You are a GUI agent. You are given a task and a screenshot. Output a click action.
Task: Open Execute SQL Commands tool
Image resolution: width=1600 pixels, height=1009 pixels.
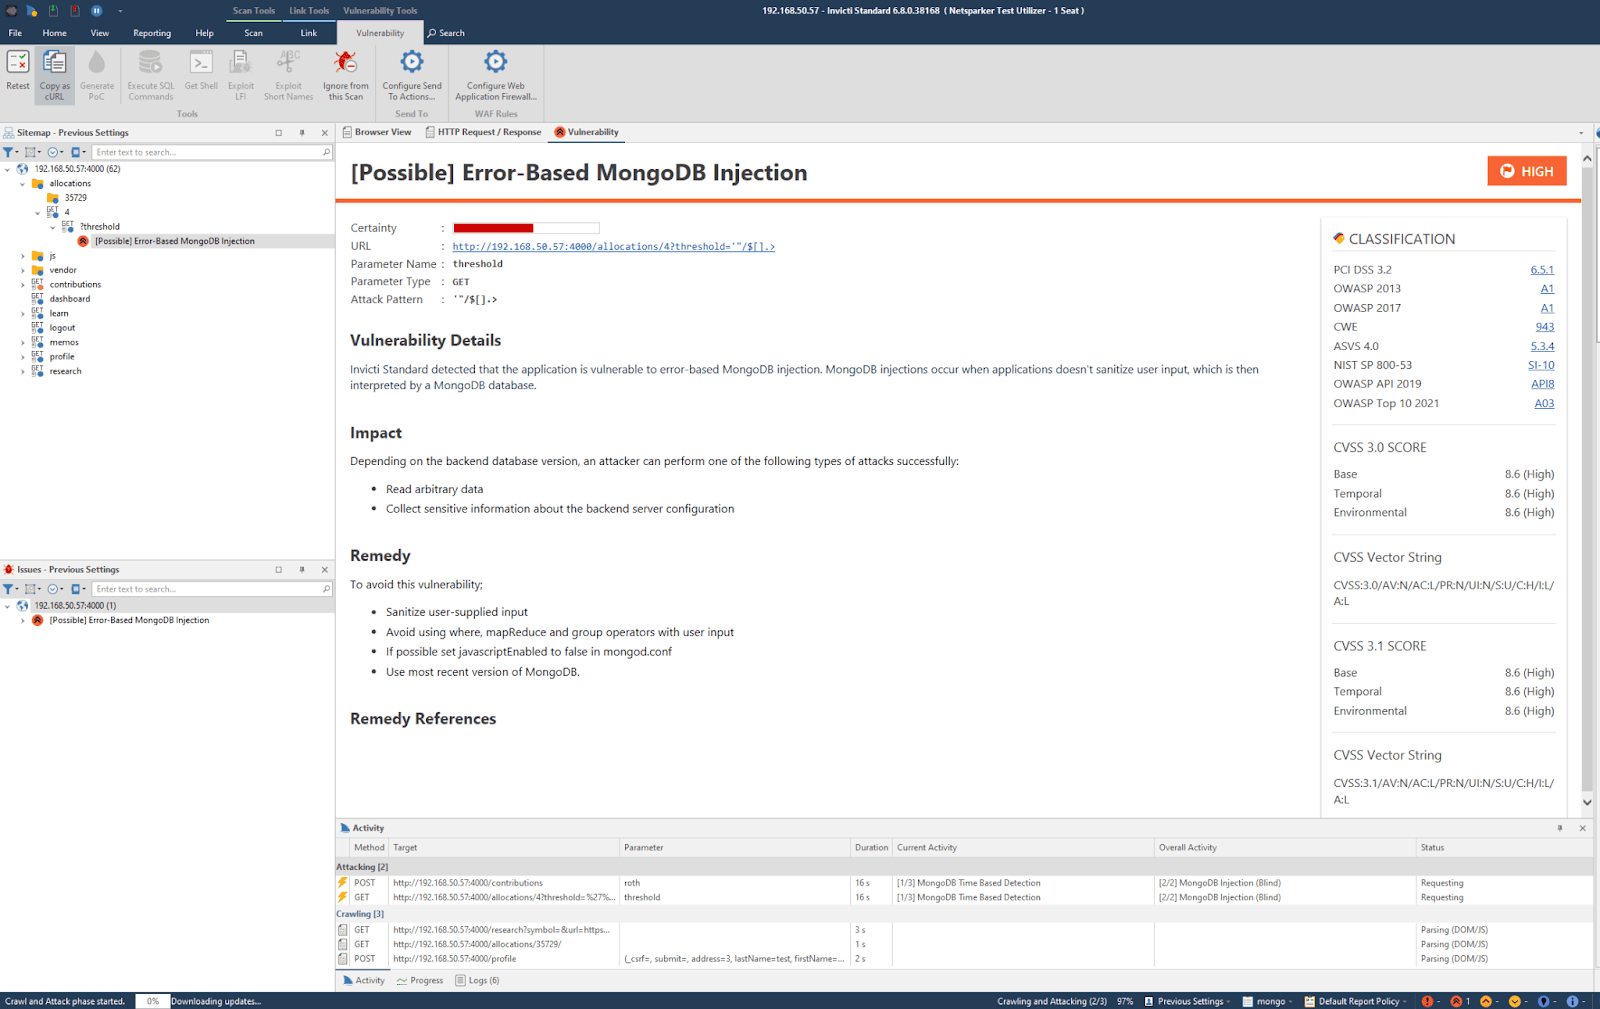150,72
